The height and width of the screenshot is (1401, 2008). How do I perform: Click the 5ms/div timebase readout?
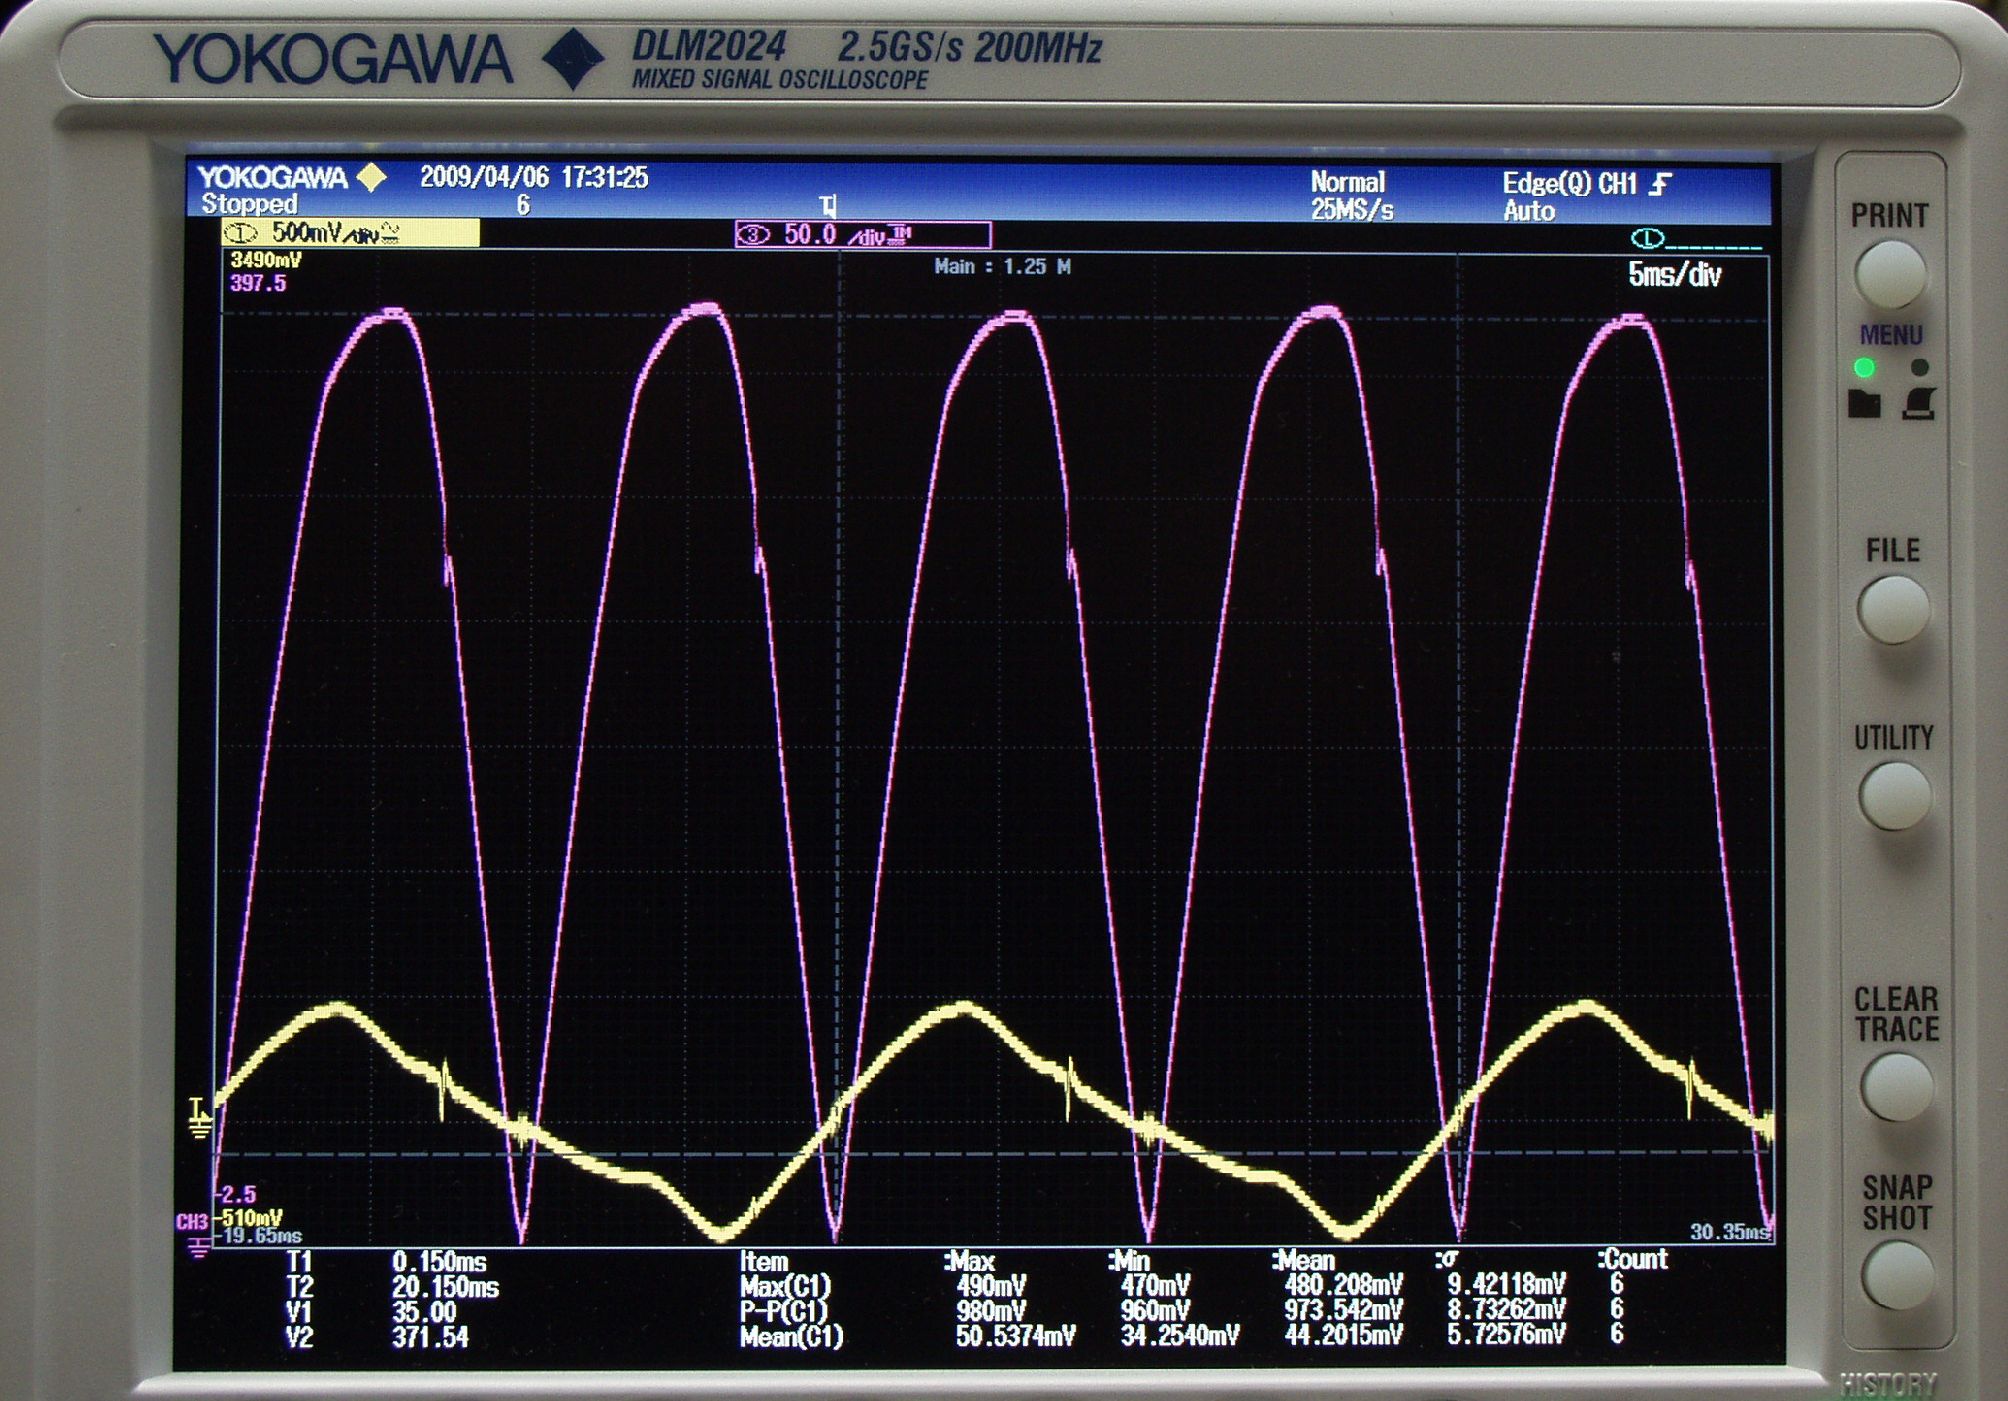(x=1674, y=275)
